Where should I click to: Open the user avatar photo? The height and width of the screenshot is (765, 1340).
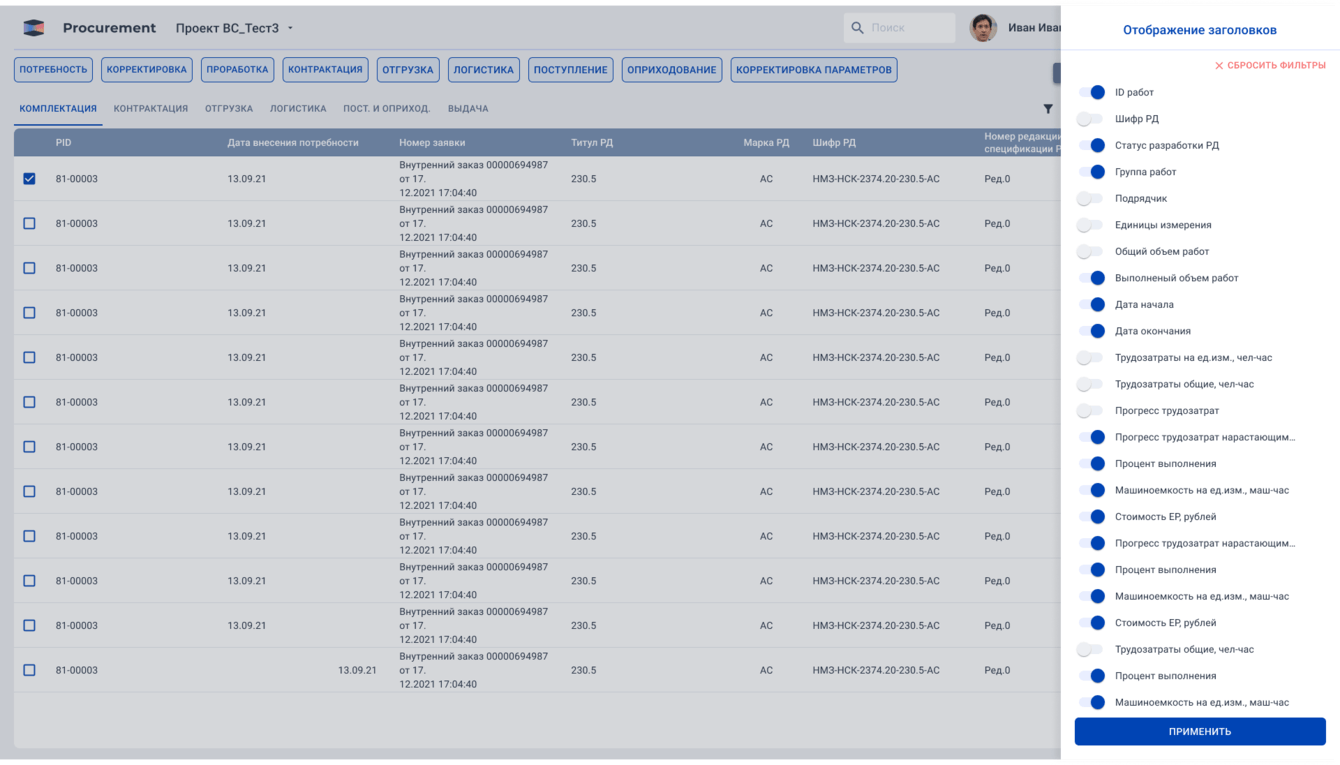[x=983, y=28]
